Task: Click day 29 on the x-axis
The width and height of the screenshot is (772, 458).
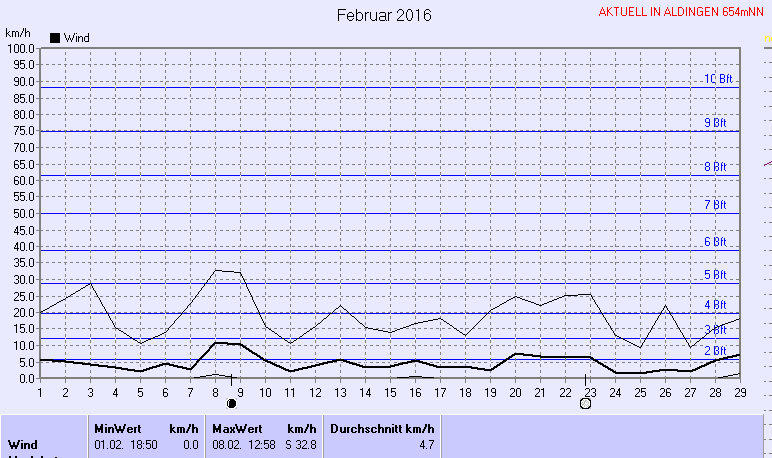Action: 739,391
